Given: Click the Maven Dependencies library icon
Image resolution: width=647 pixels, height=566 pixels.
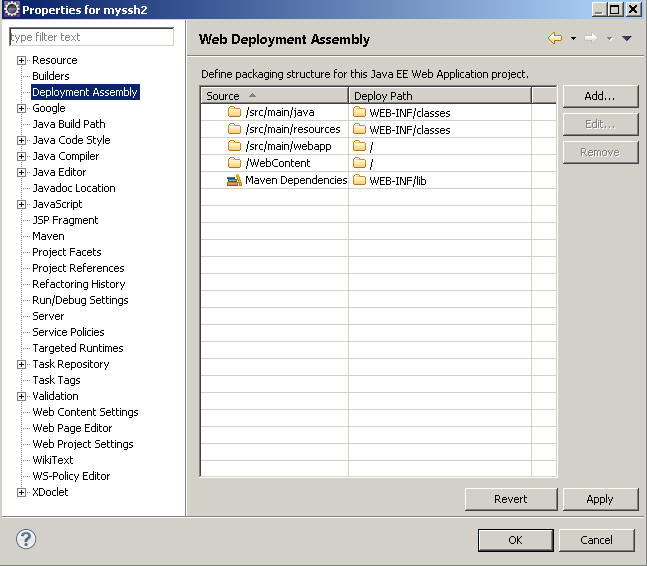Looking at the screenshot, I should (234, 180).
